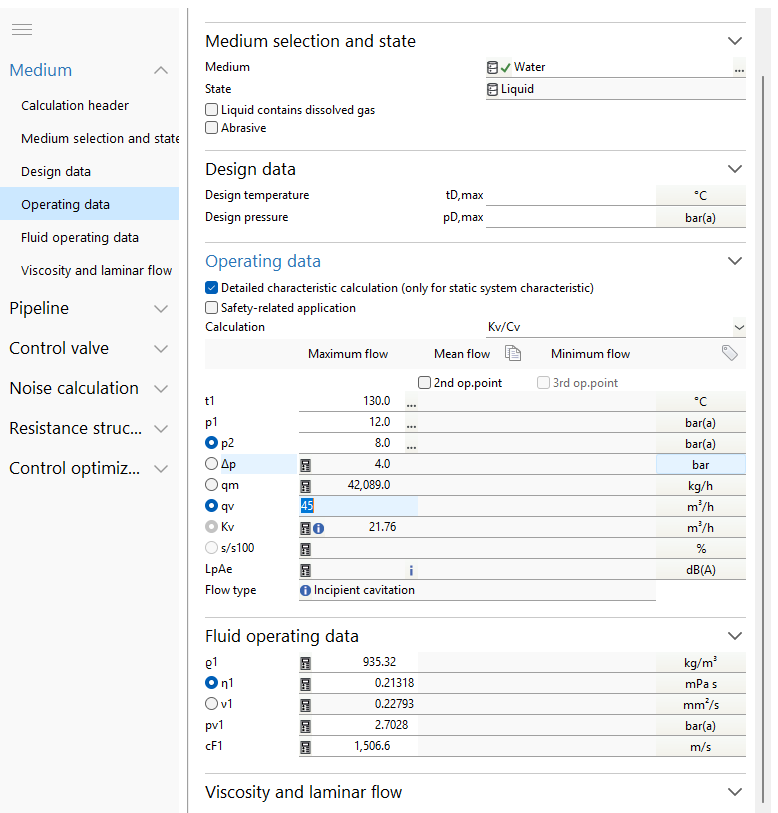Click calculator icon in pv1 row
The height and width of the screenshot is (813, 778).
click(305, 726)
